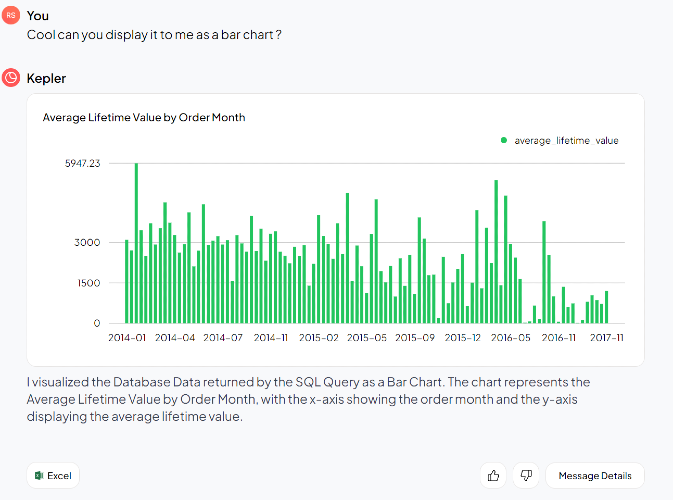Click the thumbs down feedback icon
This screenshot has width=673, height=500.
point(526,476)
